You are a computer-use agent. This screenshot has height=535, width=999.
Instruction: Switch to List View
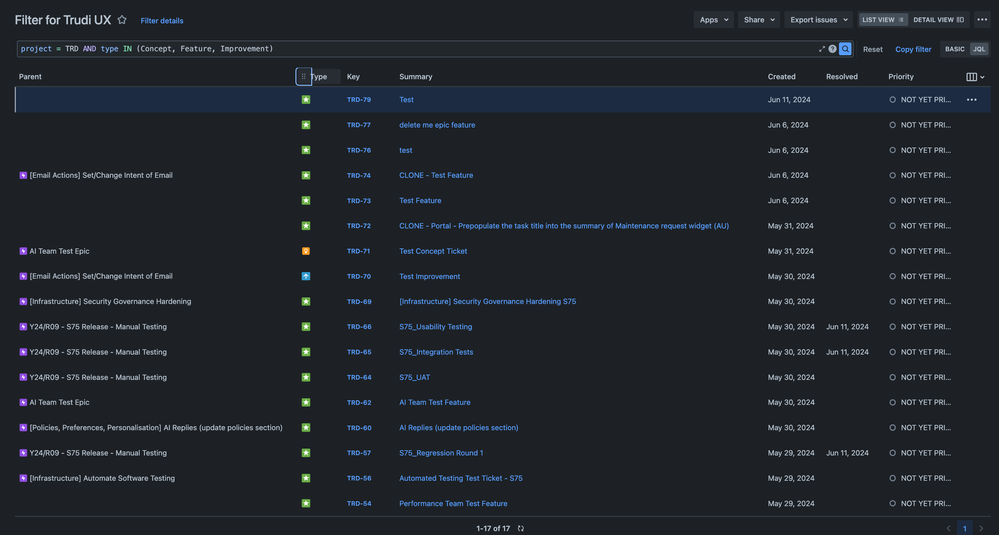882,20
